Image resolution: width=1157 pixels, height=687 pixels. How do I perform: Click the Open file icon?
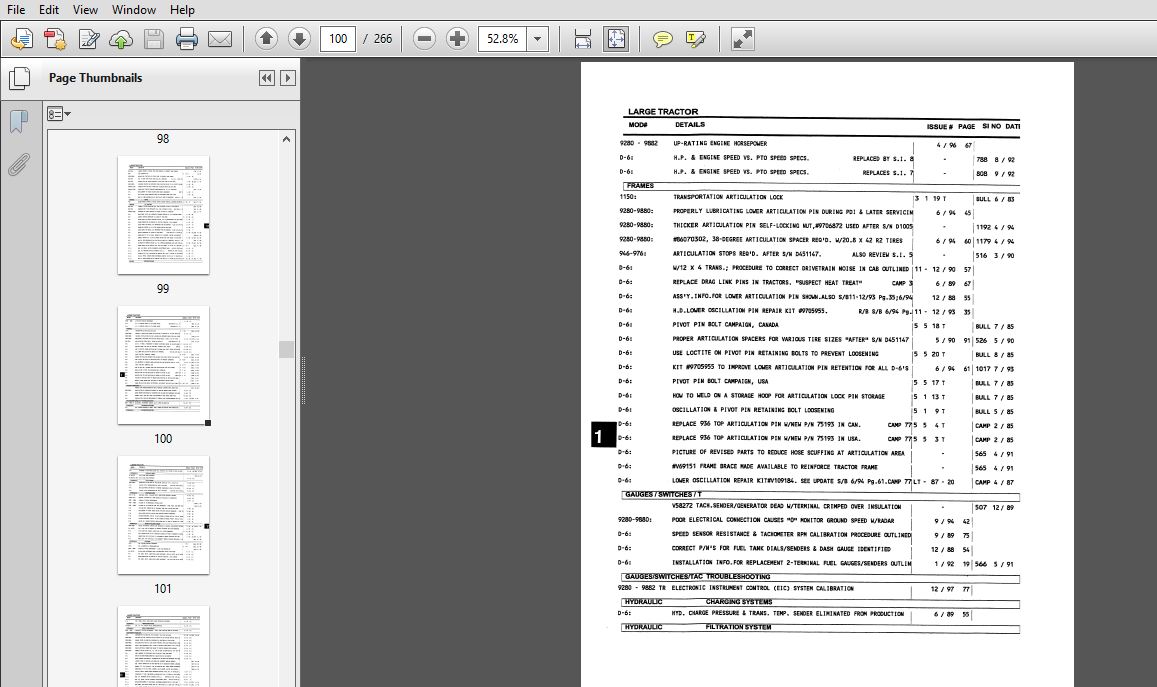(x=21, y=39)
